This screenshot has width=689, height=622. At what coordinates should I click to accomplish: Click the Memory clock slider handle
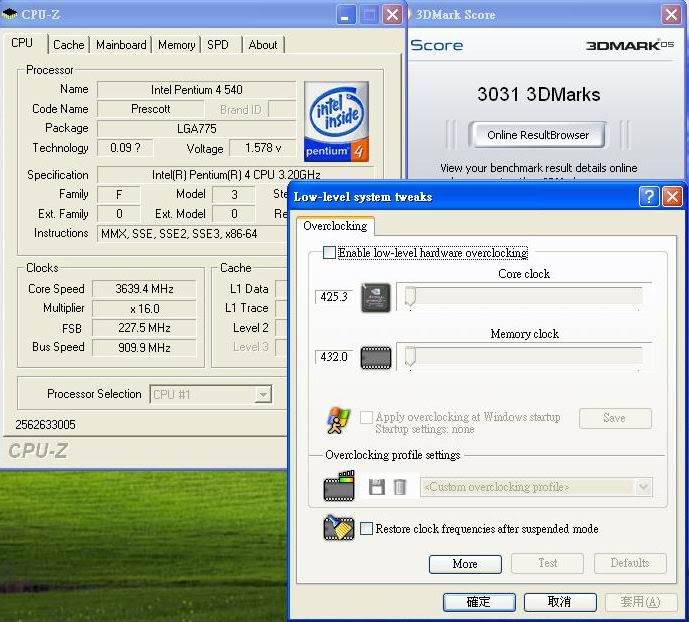click(x=410, y=356)
